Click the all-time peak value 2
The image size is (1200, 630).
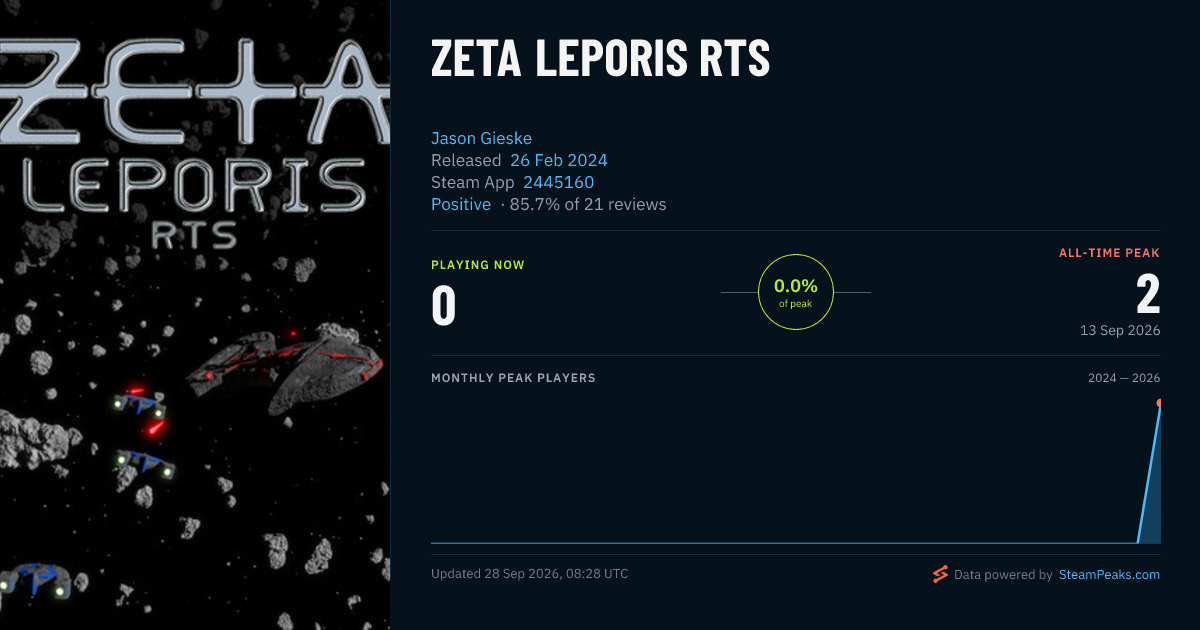(1148, 295)
